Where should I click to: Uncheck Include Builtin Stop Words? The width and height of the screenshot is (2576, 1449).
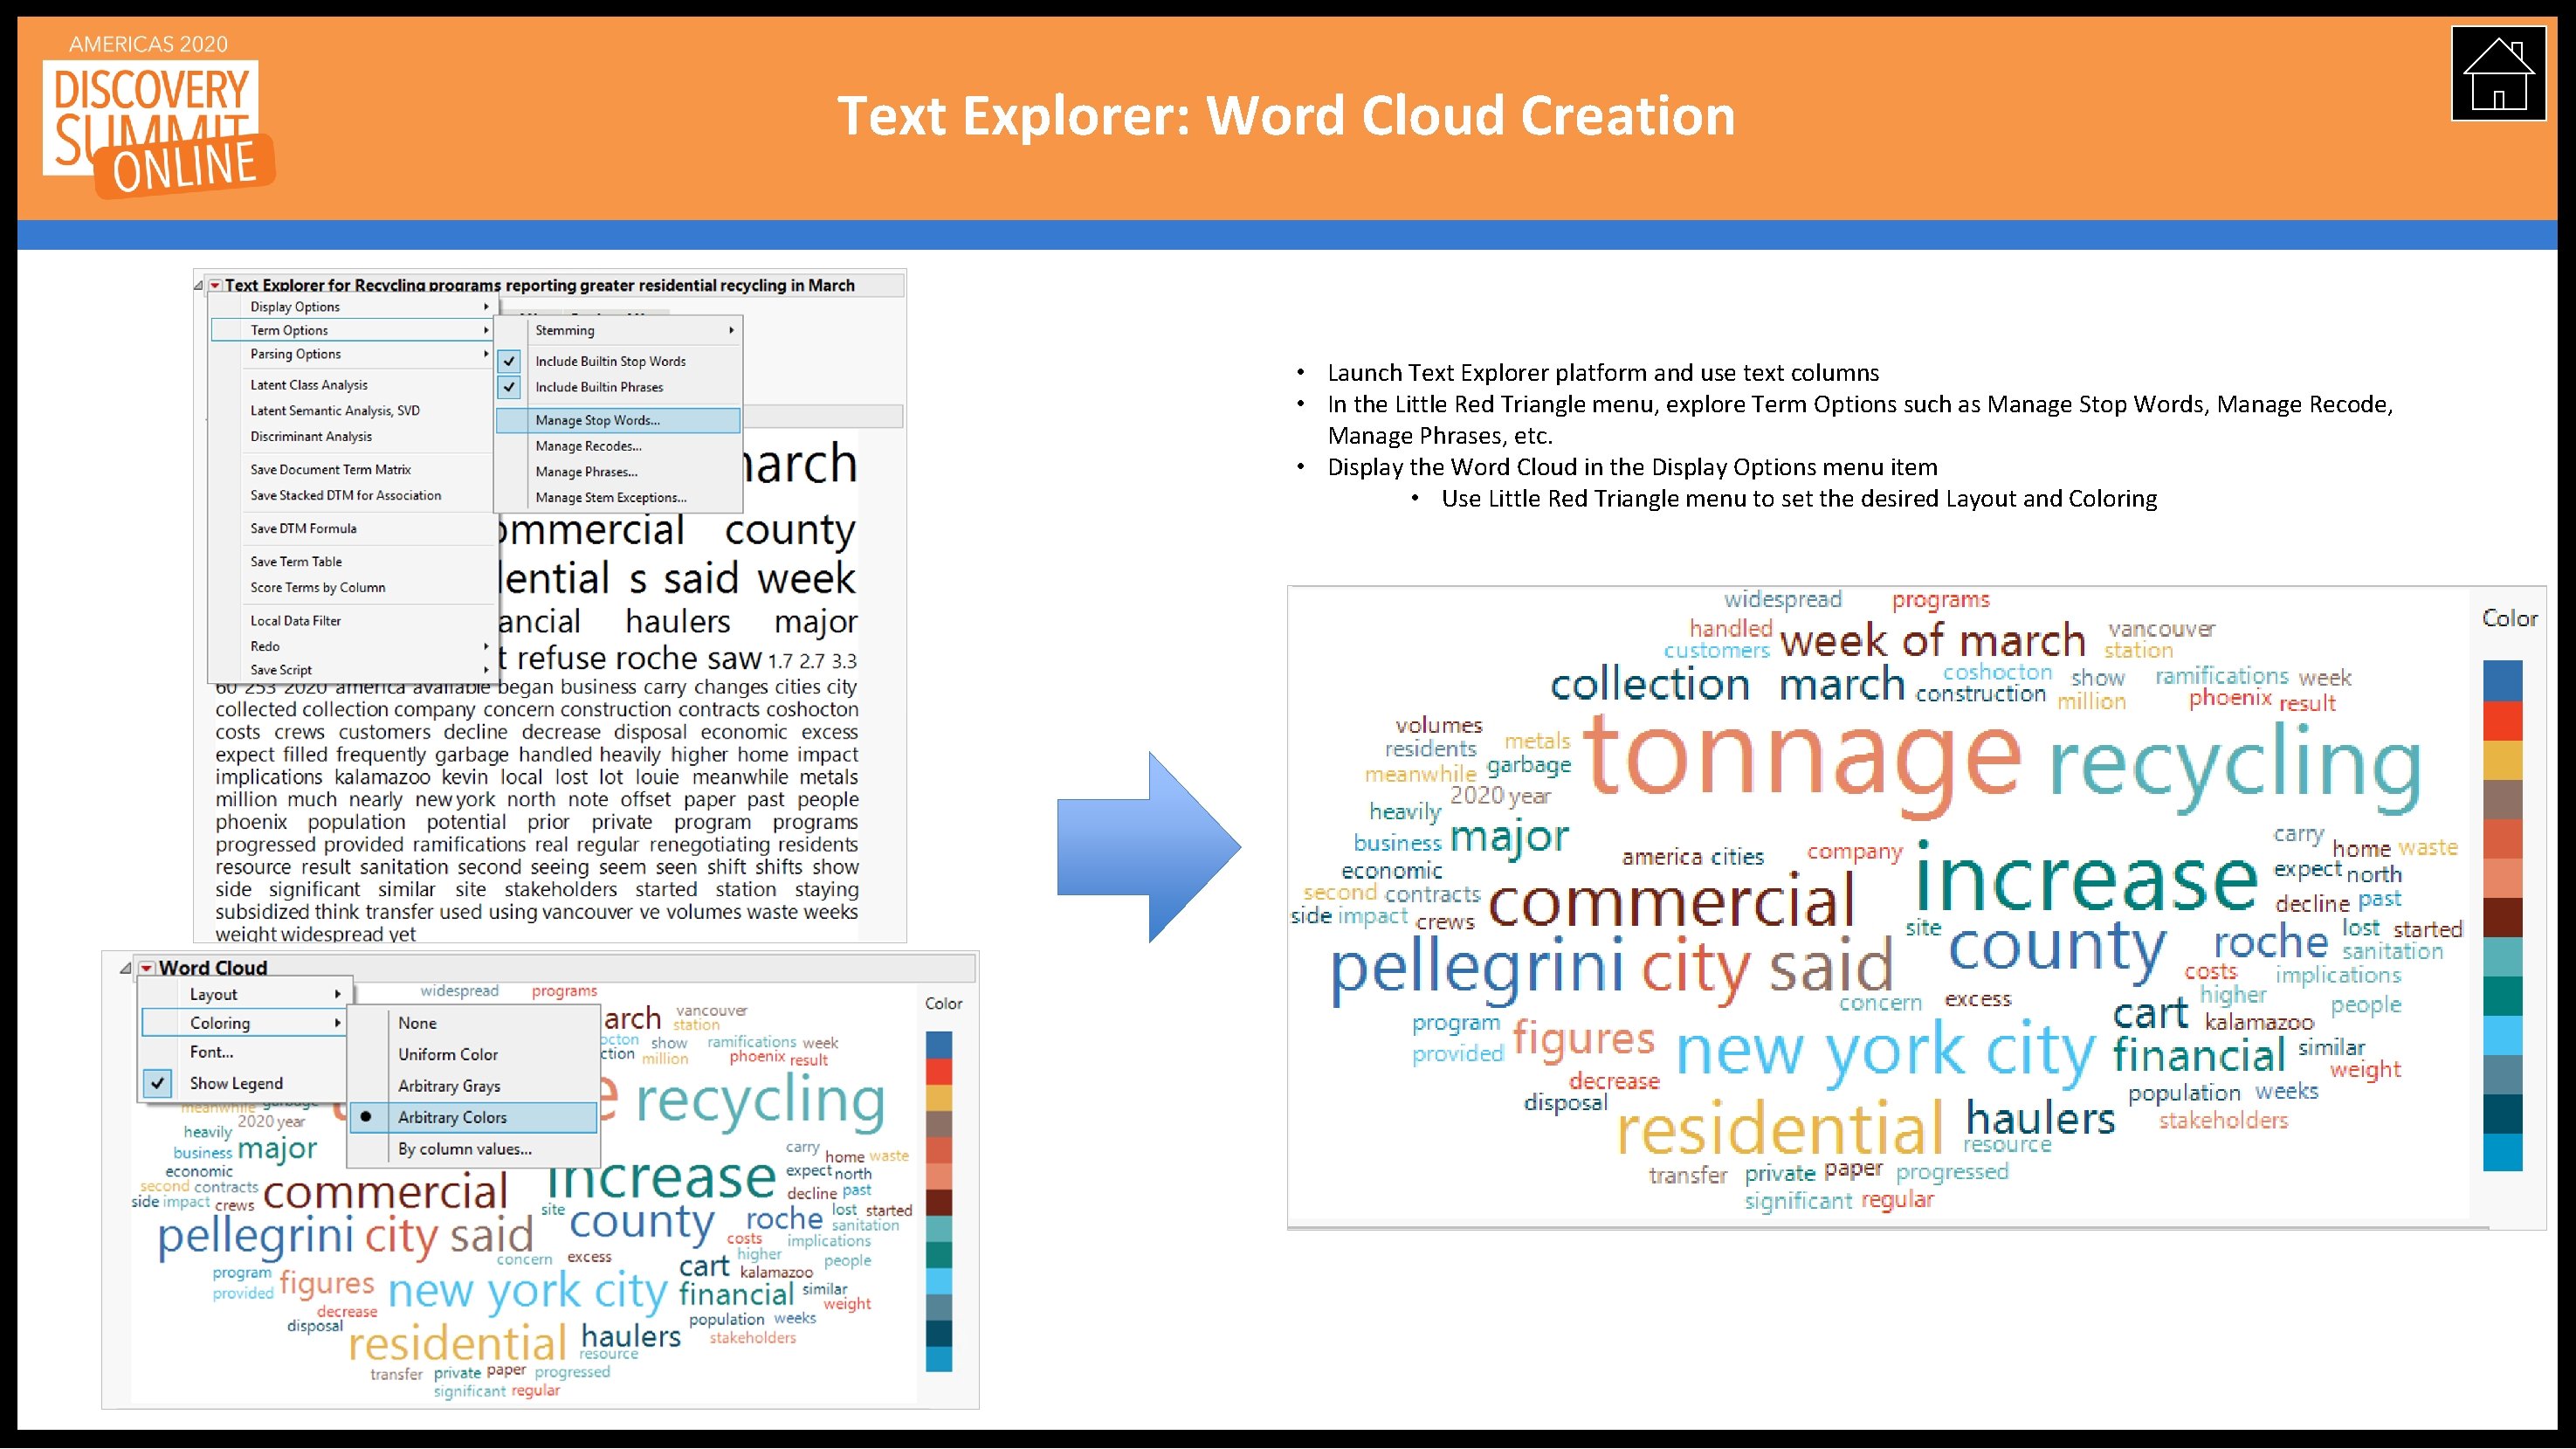click(510, 361)
